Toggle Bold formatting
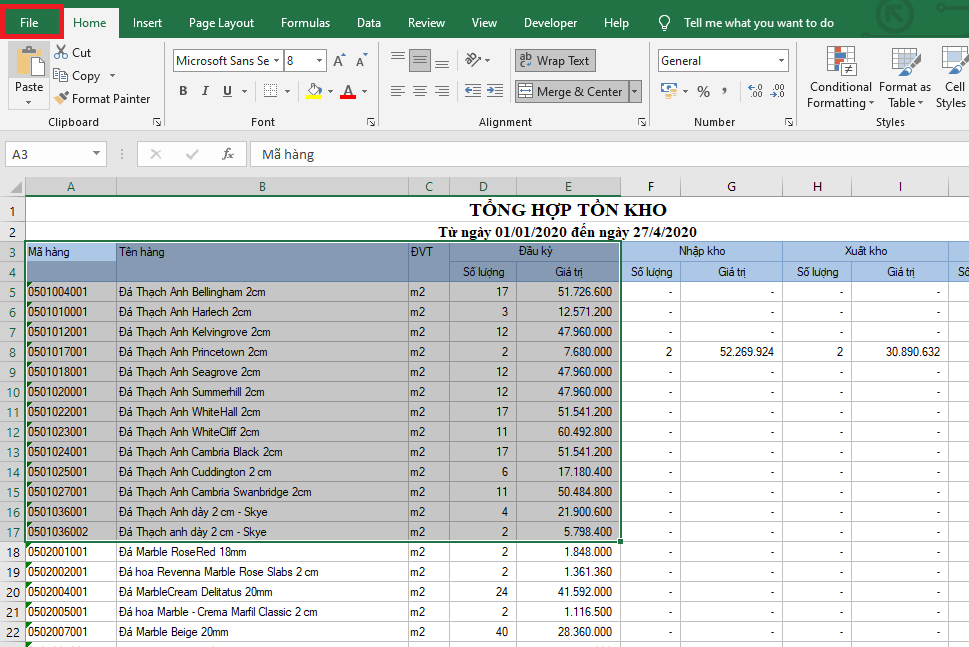 (183, 91)
